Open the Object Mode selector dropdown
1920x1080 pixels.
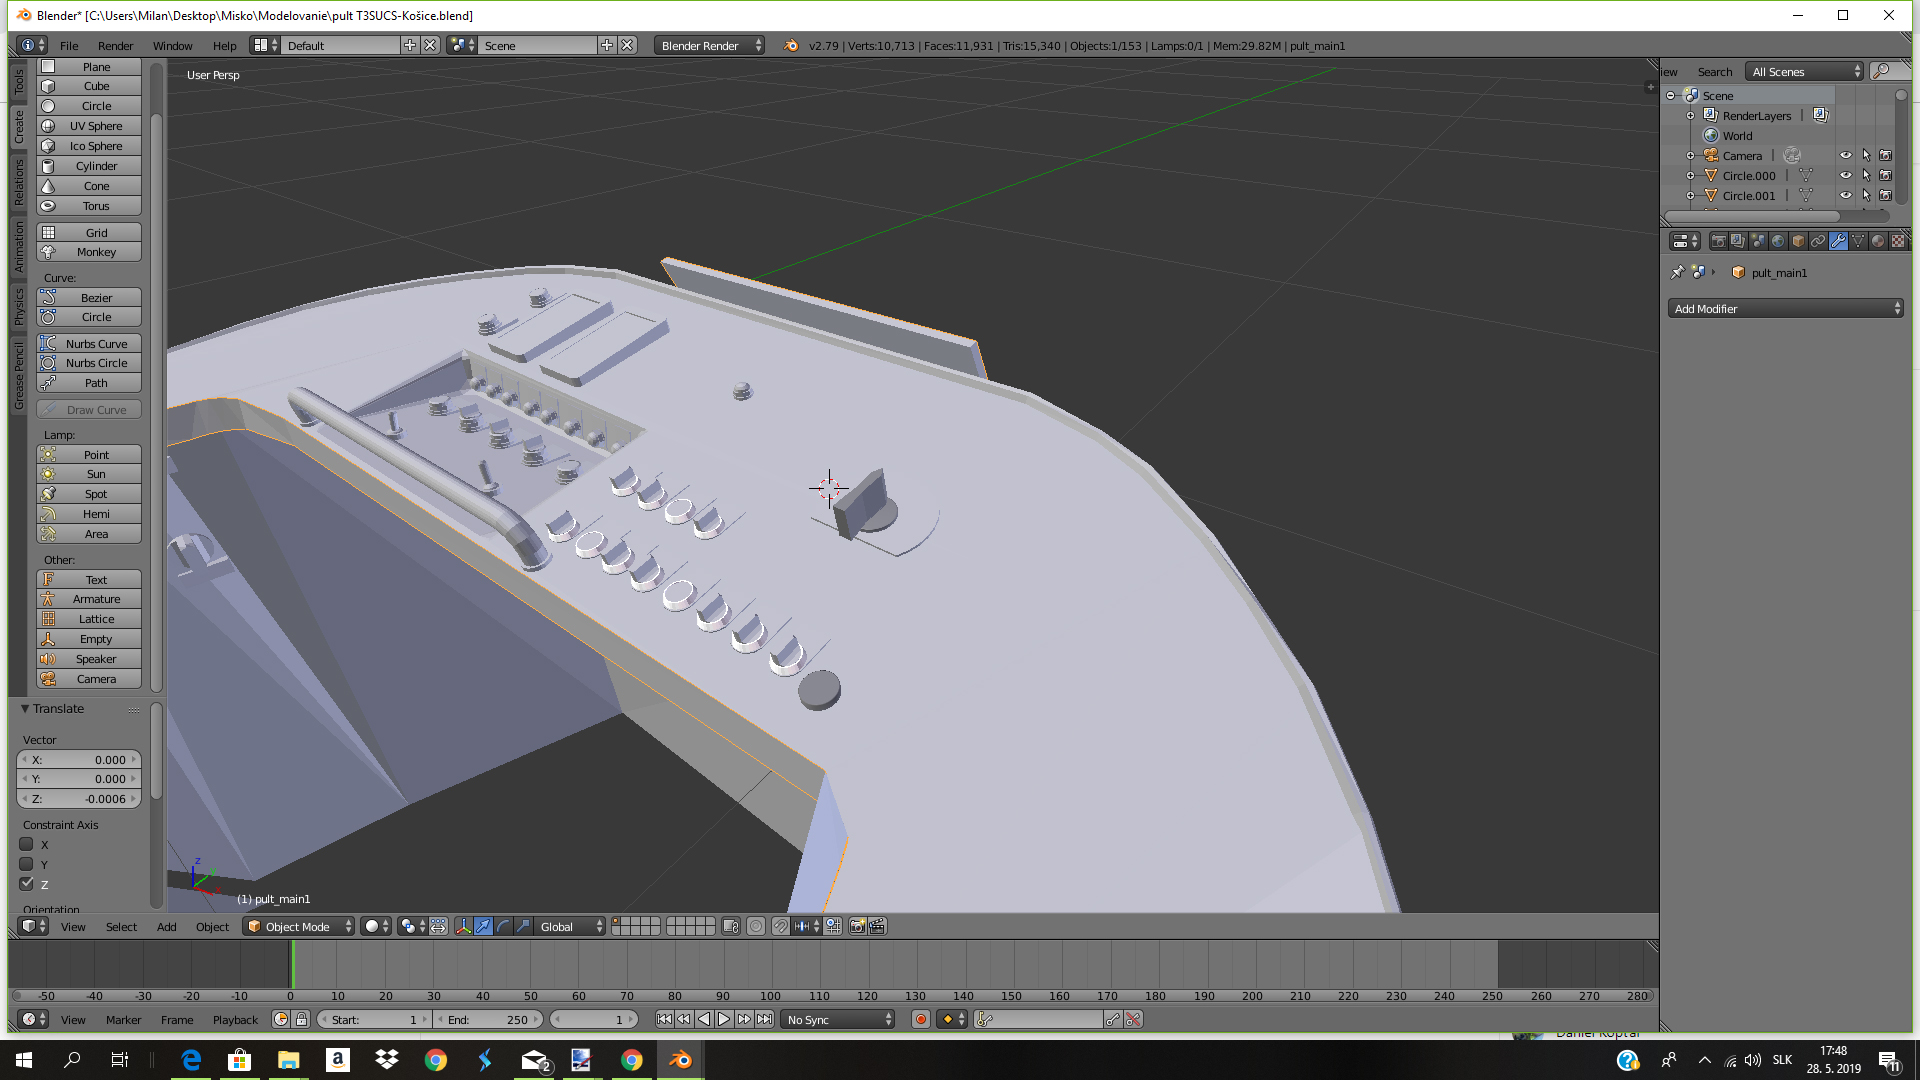point(299,927)
